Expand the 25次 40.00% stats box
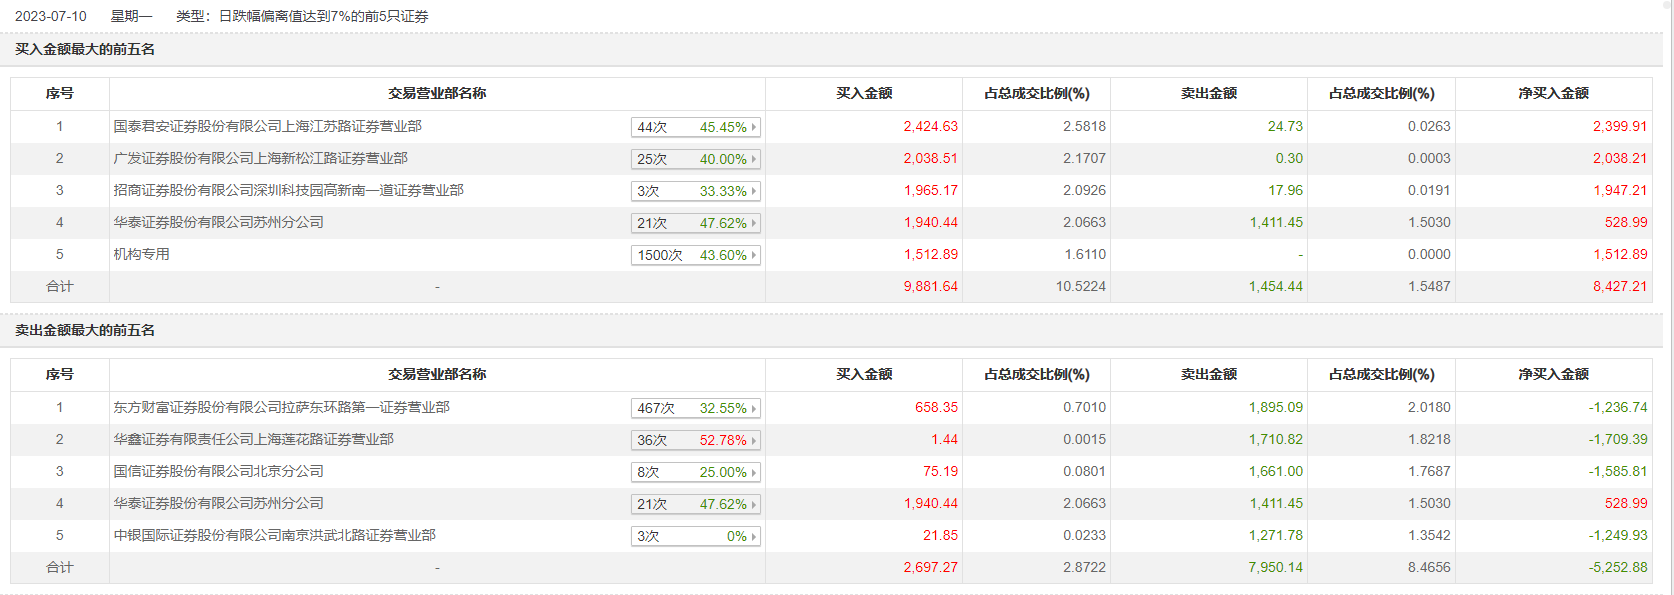 (696, 159)
